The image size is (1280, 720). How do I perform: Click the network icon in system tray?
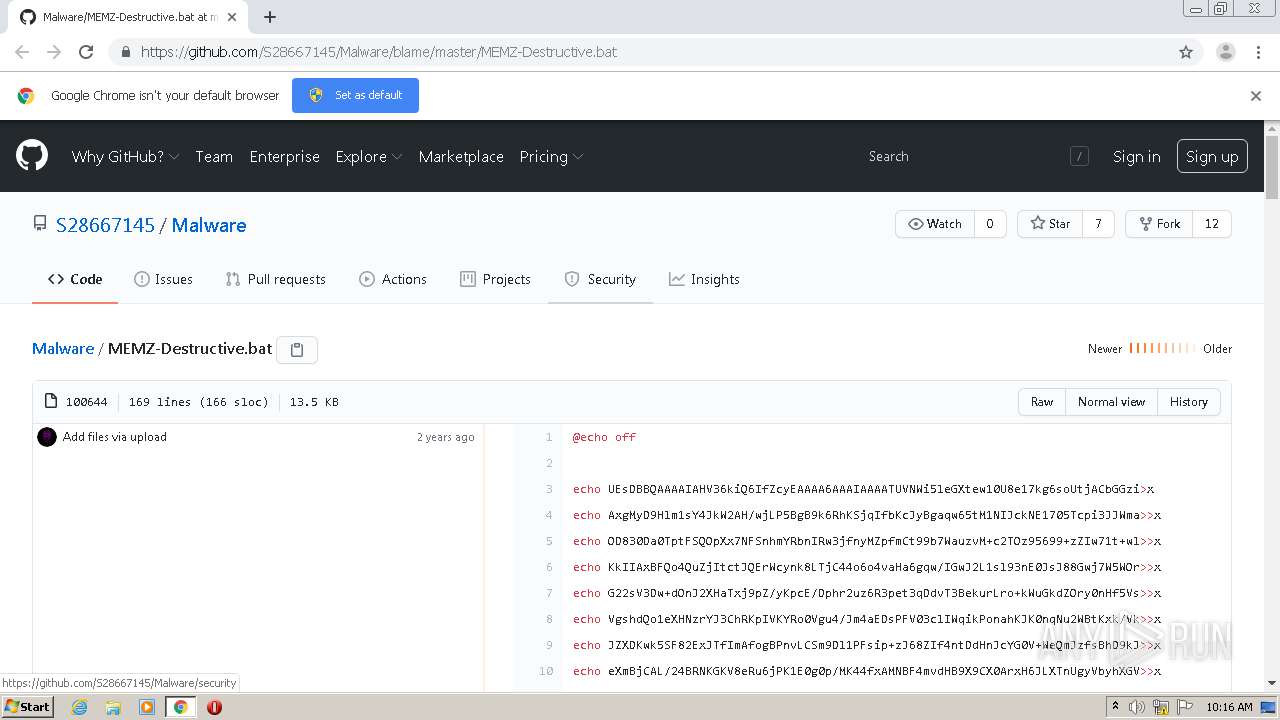(x=1161, y=707)
